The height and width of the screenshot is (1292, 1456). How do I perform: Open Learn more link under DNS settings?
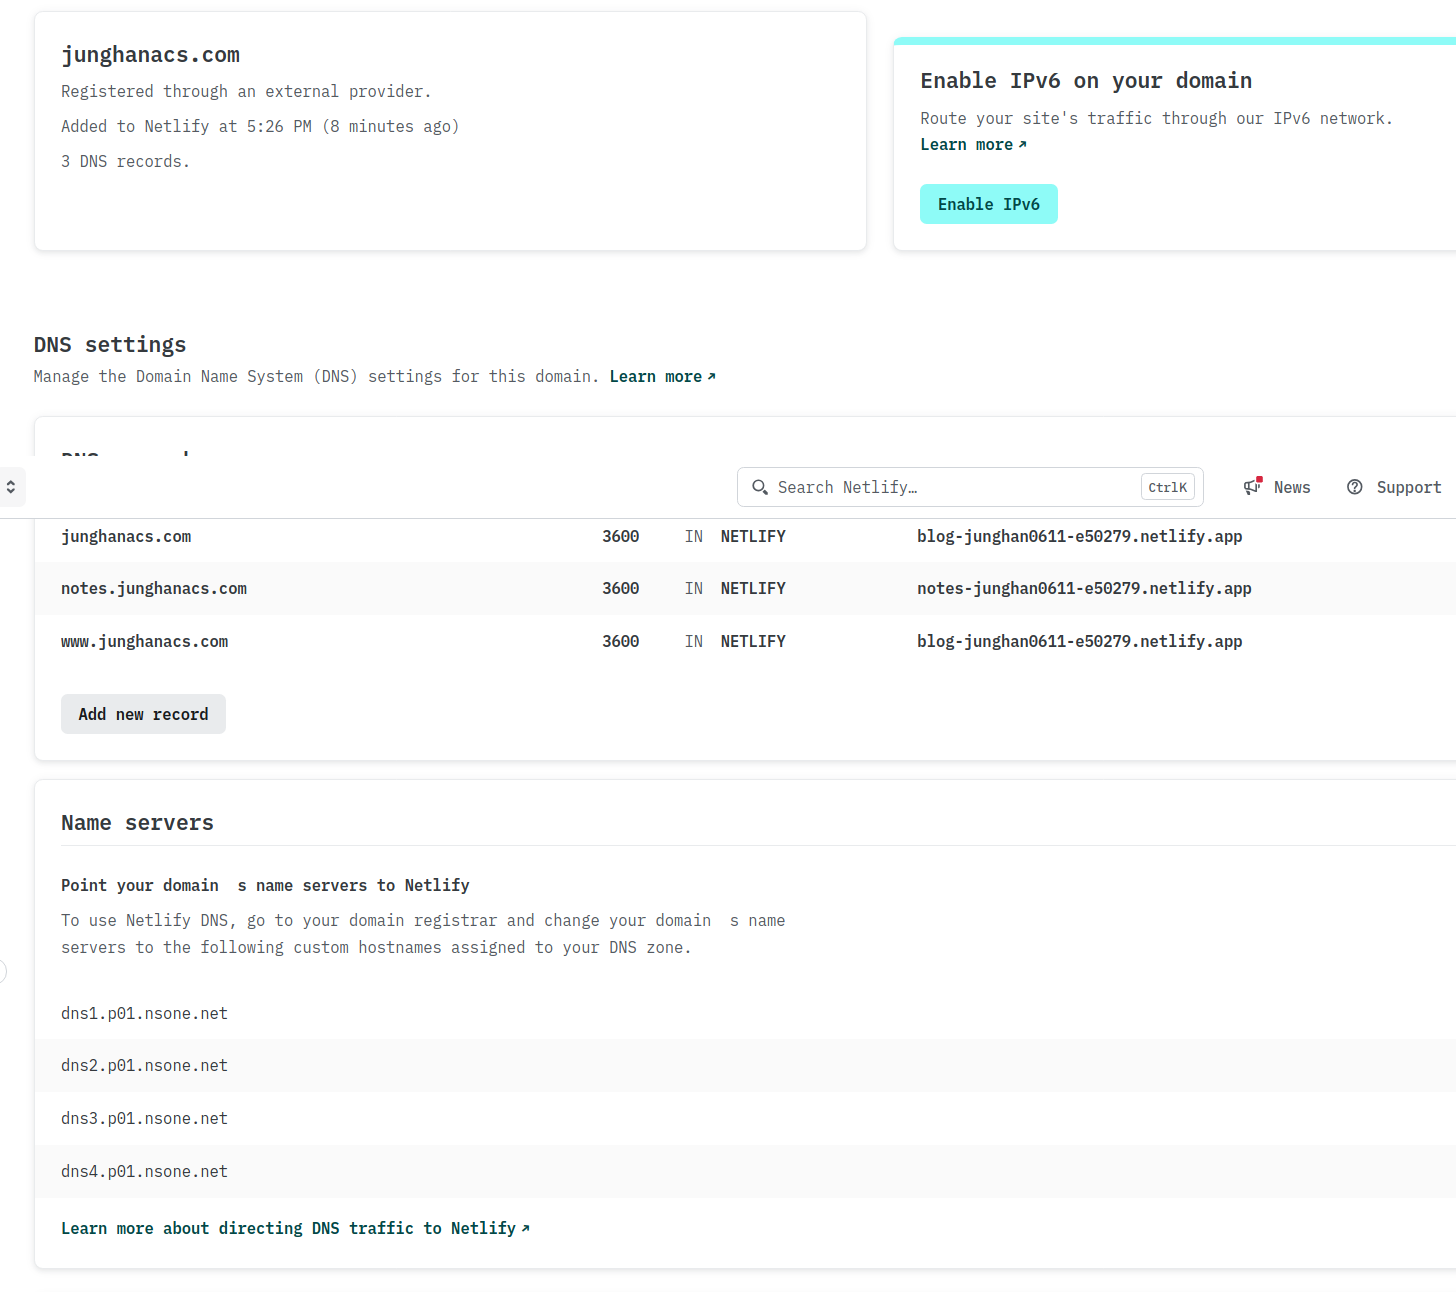click(x=662, y=376)
